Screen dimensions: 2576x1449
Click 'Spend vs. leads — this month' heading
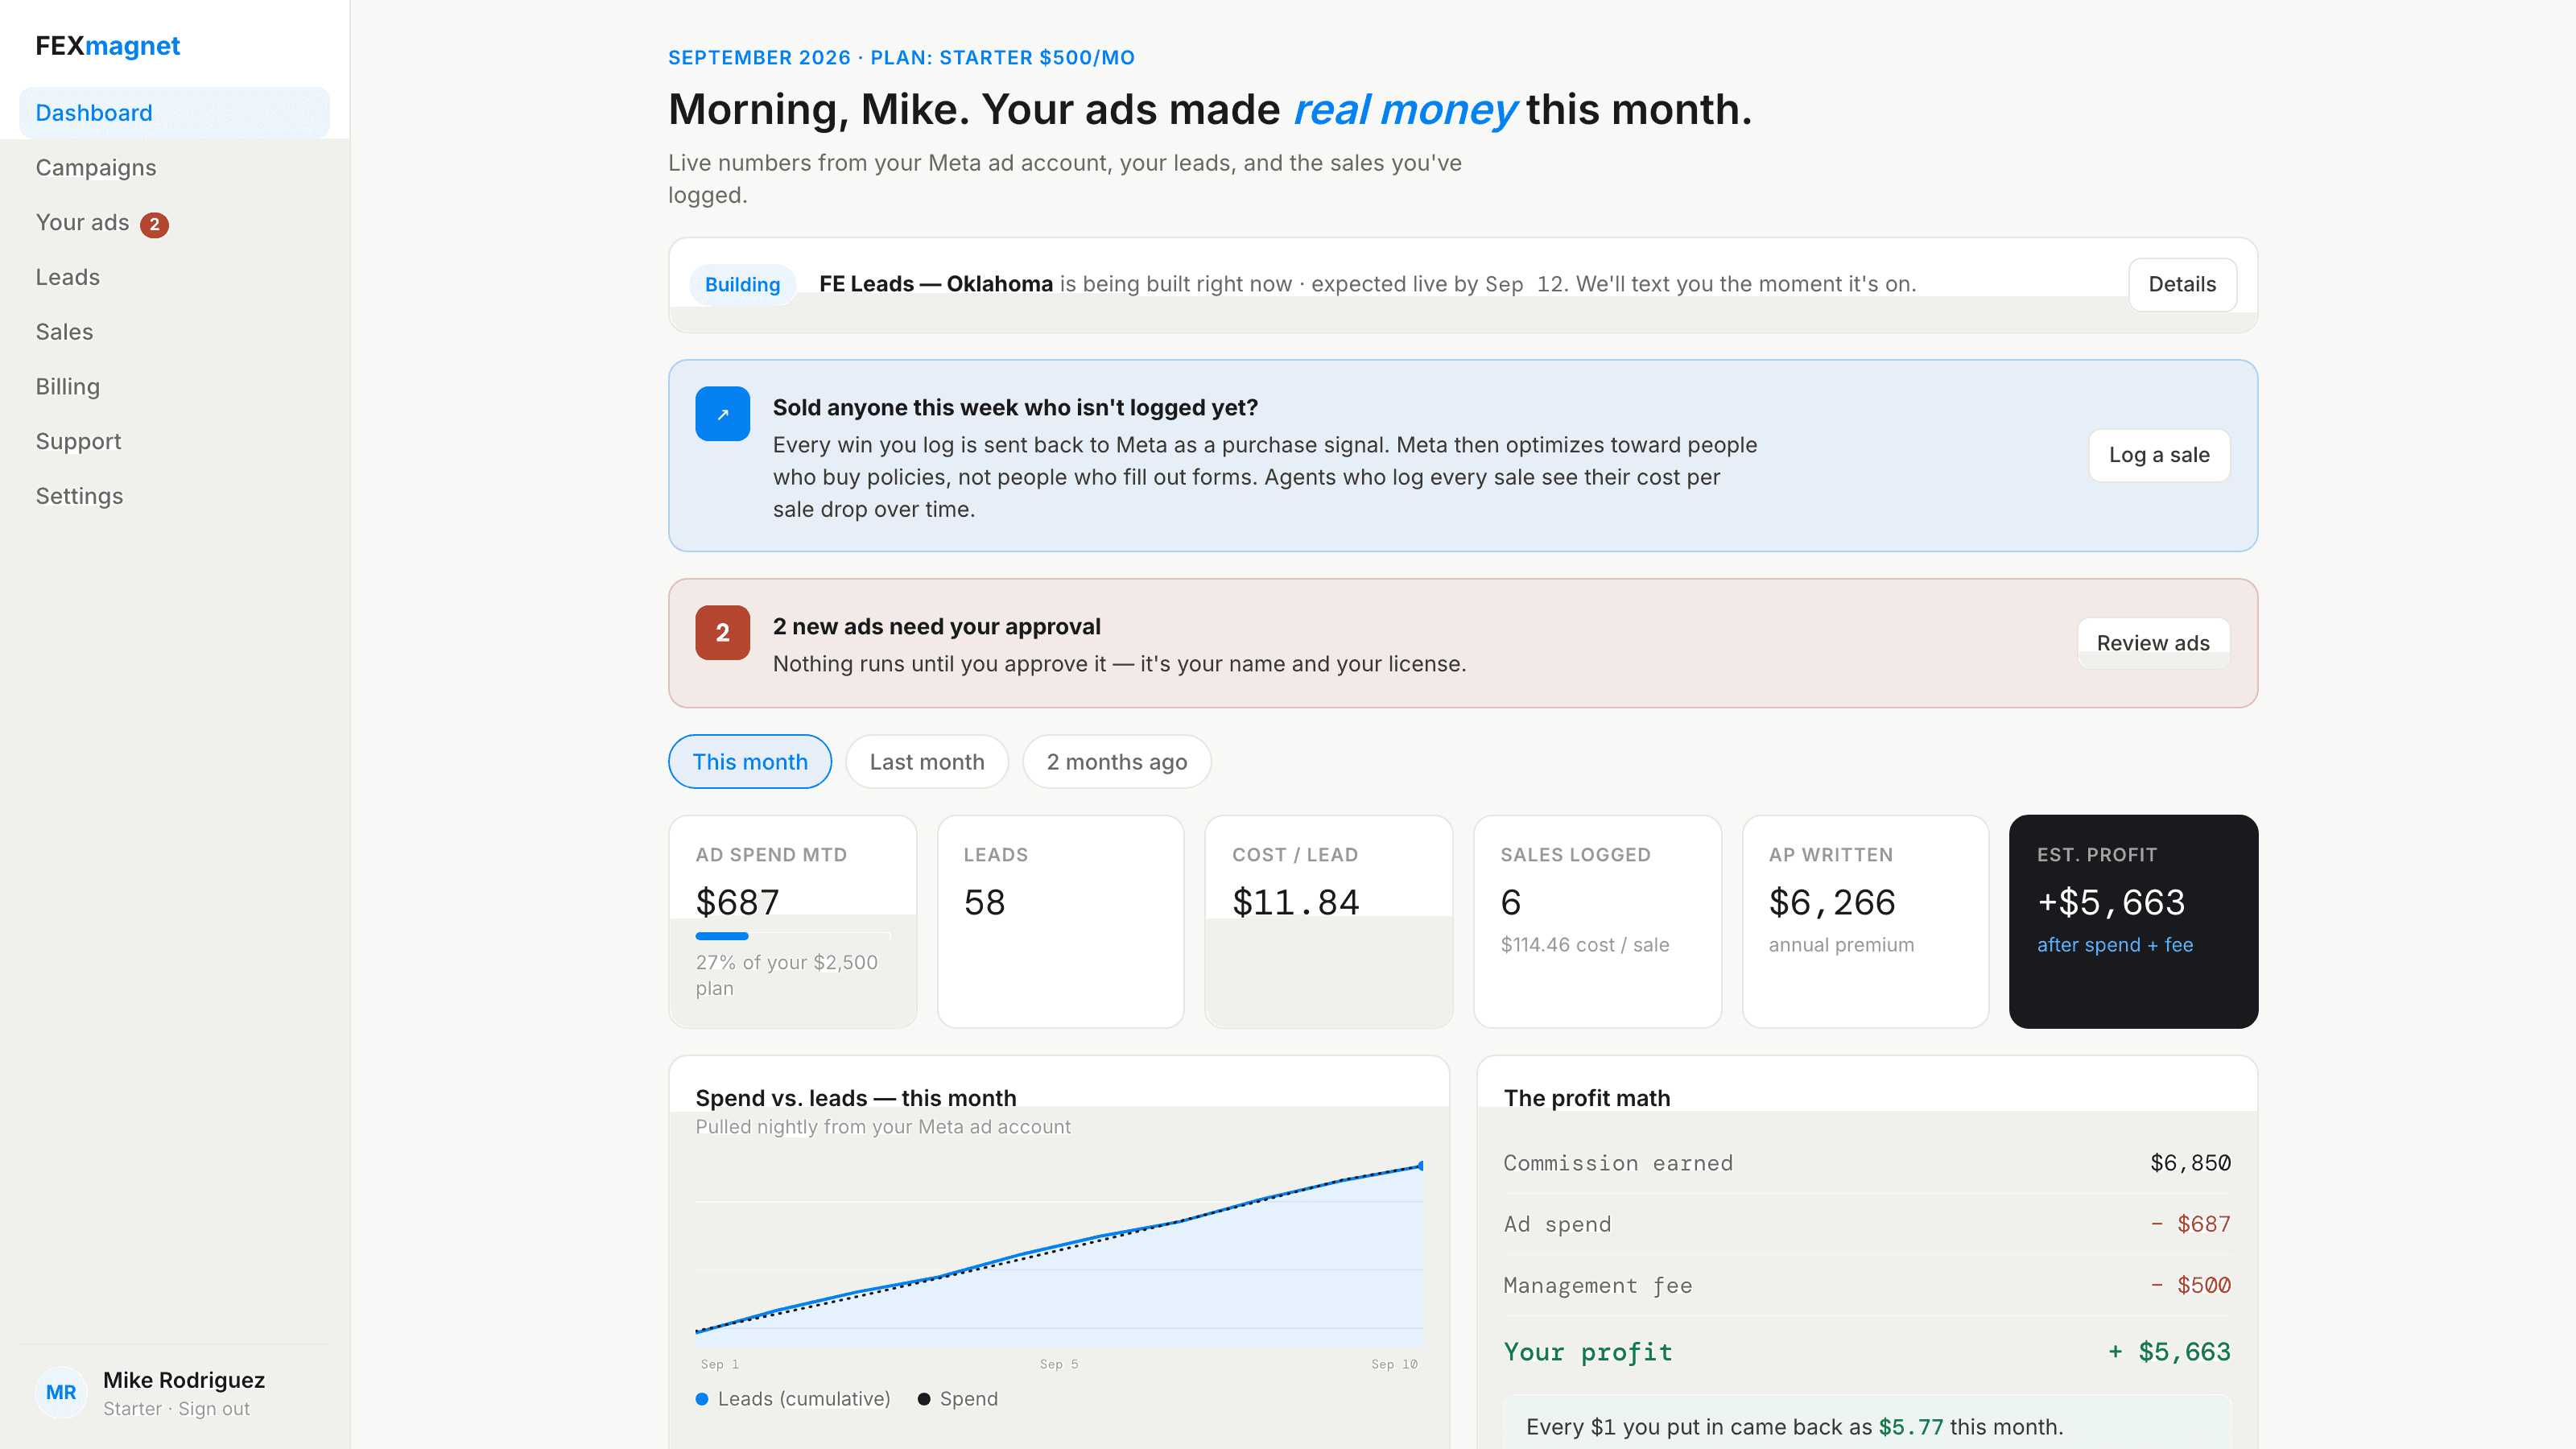(856, 1098)
